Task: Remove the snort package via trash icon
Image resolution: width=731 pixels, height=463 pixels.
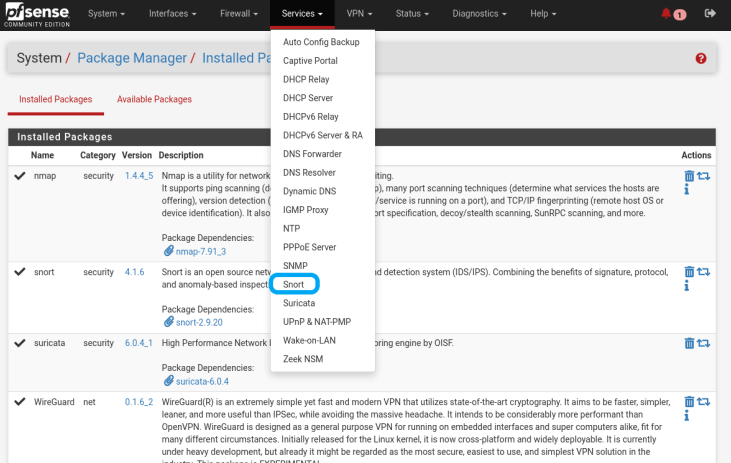Action: click(x=689, y=271)
